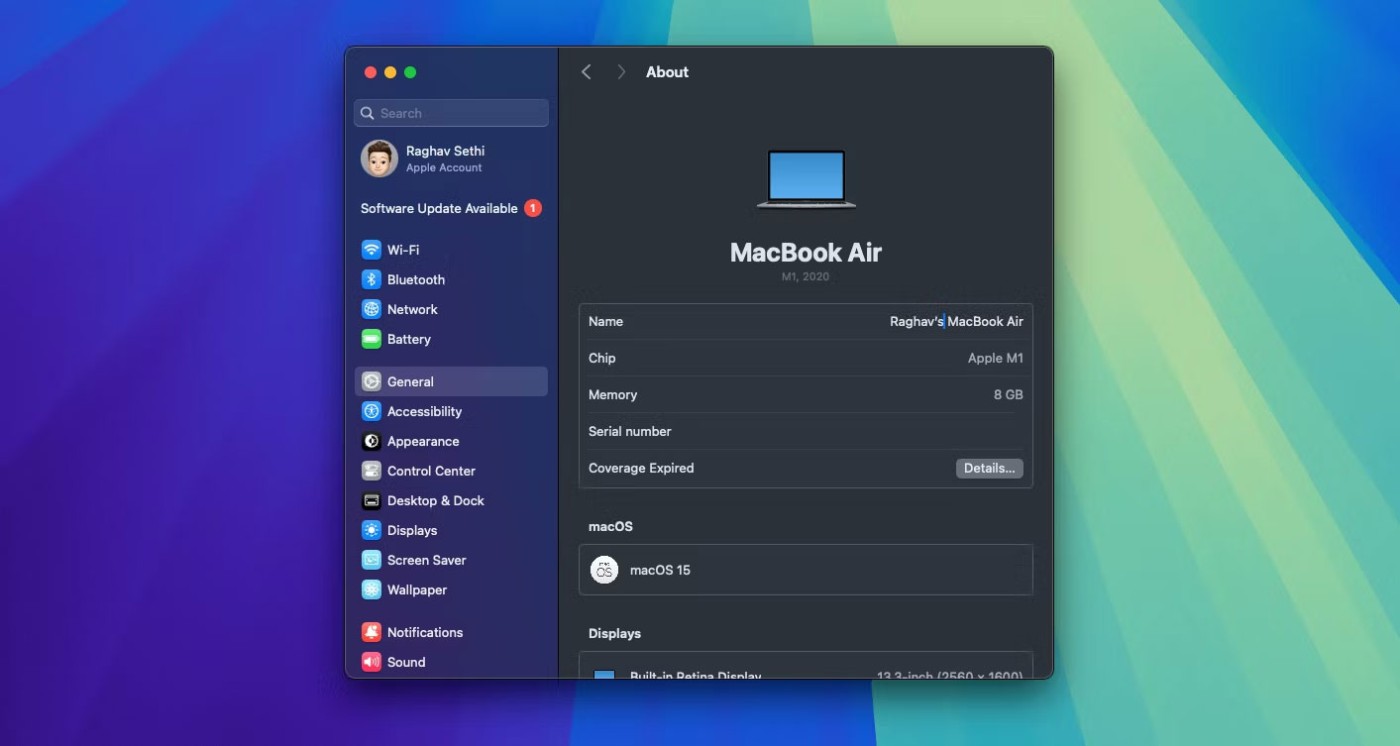The image size is (1400, 746).
Task: Open Control Center icon in sidebar
Action: (371, 471)
